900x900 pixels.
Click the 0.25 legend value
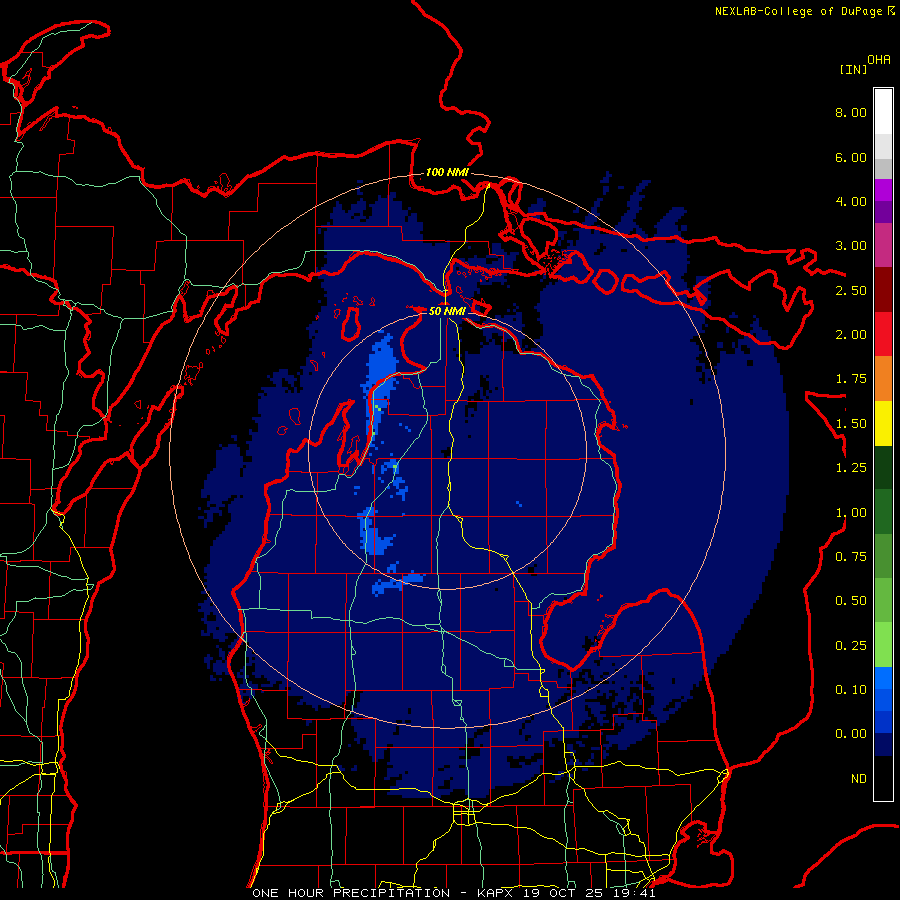(x=851, y=646)
